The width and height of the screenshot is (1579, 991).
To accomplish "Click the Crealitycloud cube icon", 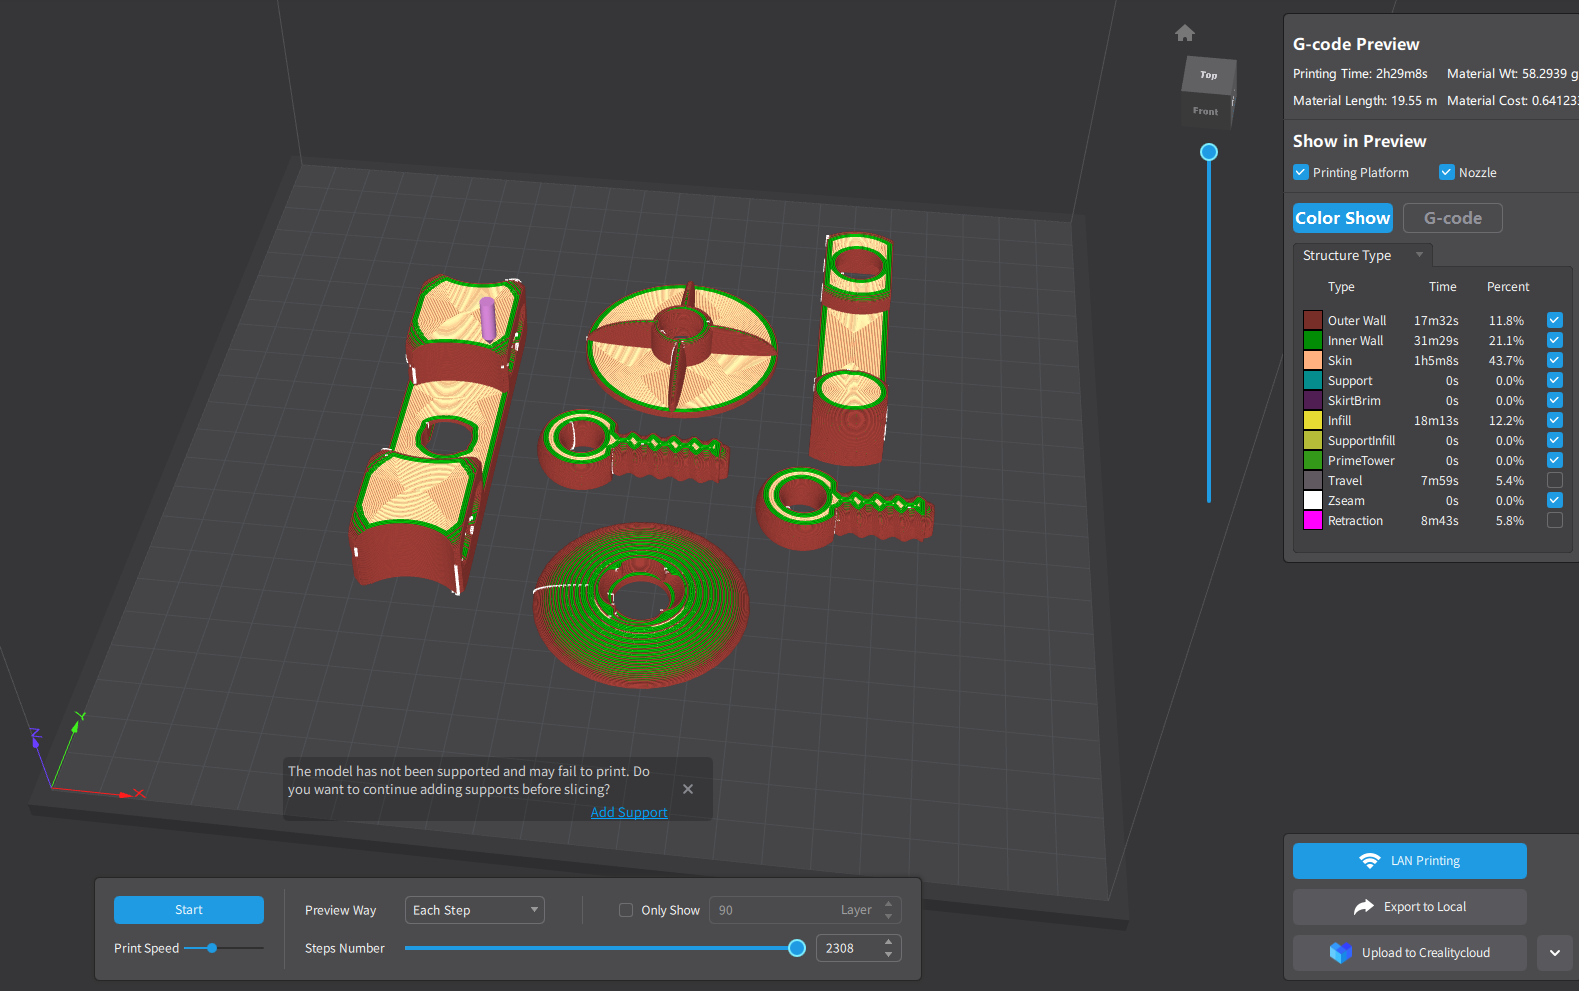I will pos(1341,953).
